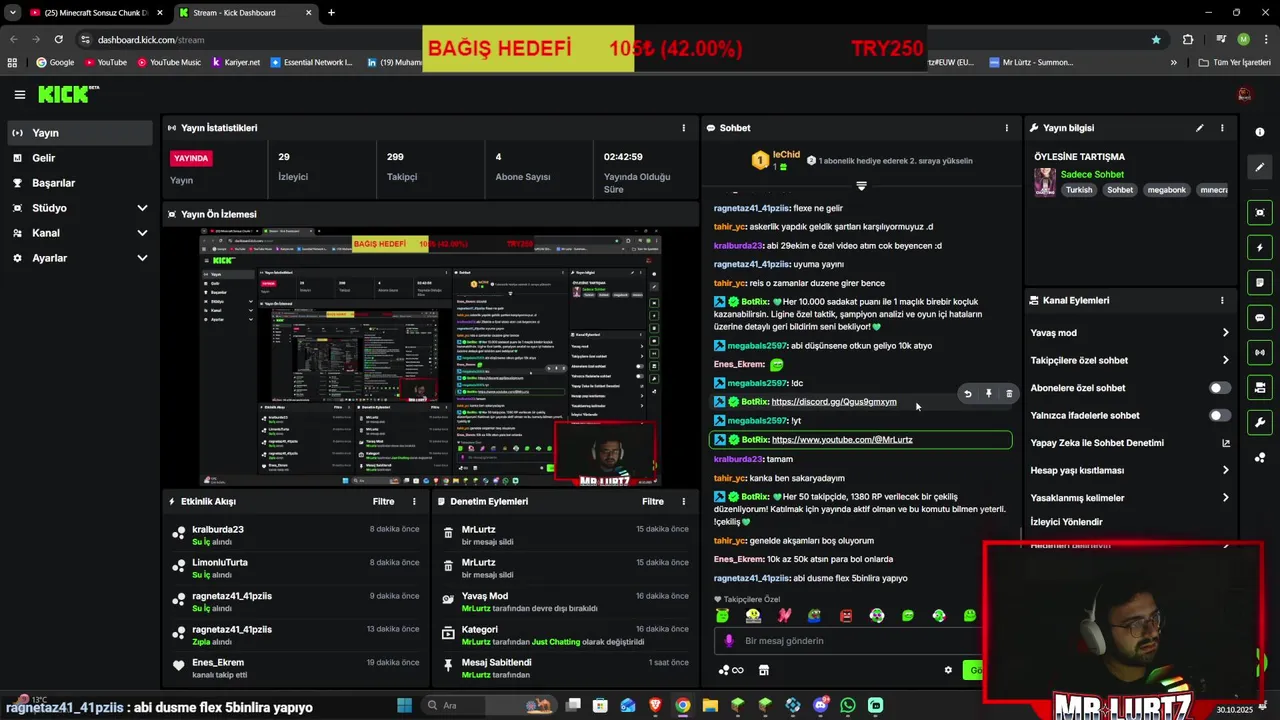The width and height of the screenshot is (1280, 720).
Task: Collapse the gift leaderboard chevron
Action: [x=861, y=186]
